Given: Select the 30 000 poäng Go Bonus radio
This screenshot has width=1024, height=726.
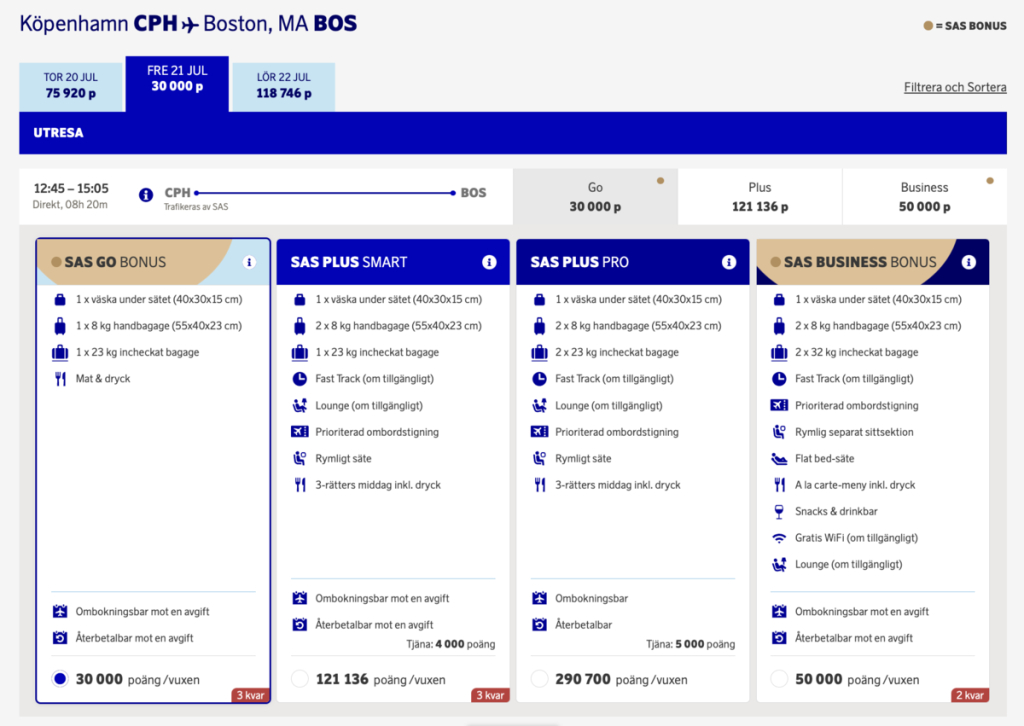Looking at the screenshot, I should coord(60,679).
